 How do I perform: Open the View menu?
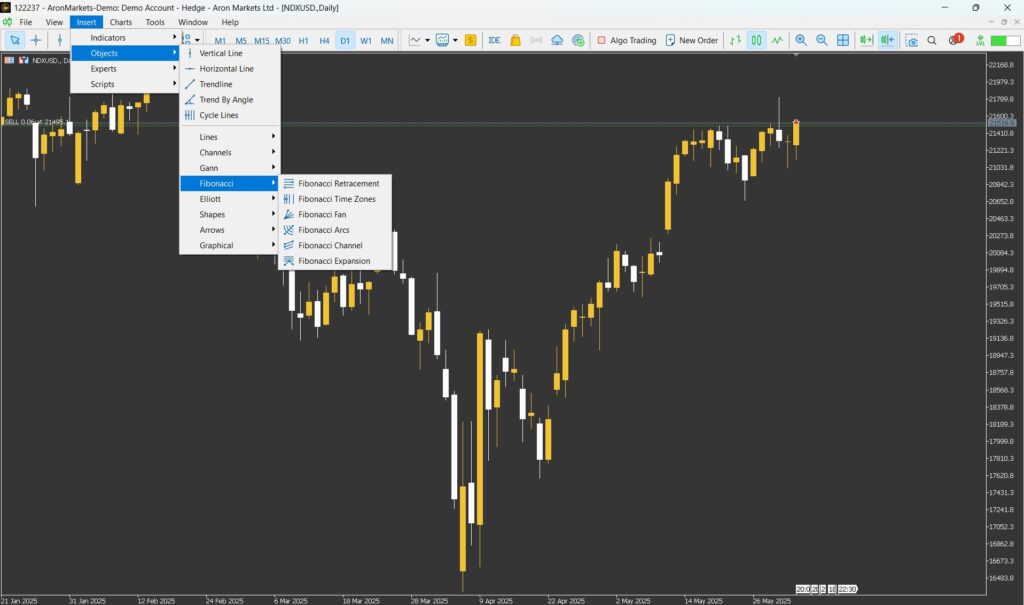[x=54, y=22]
